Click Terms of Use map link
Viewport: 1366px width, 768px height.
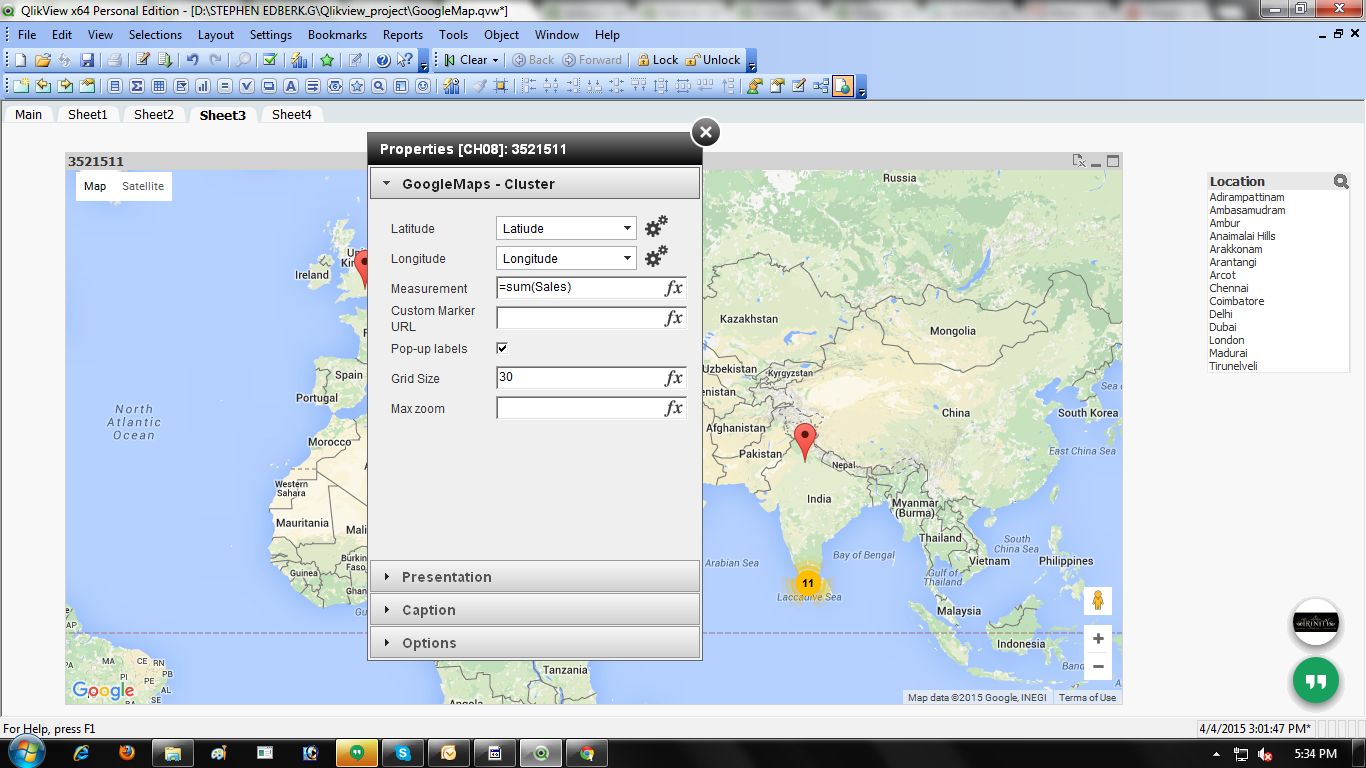1087,697
